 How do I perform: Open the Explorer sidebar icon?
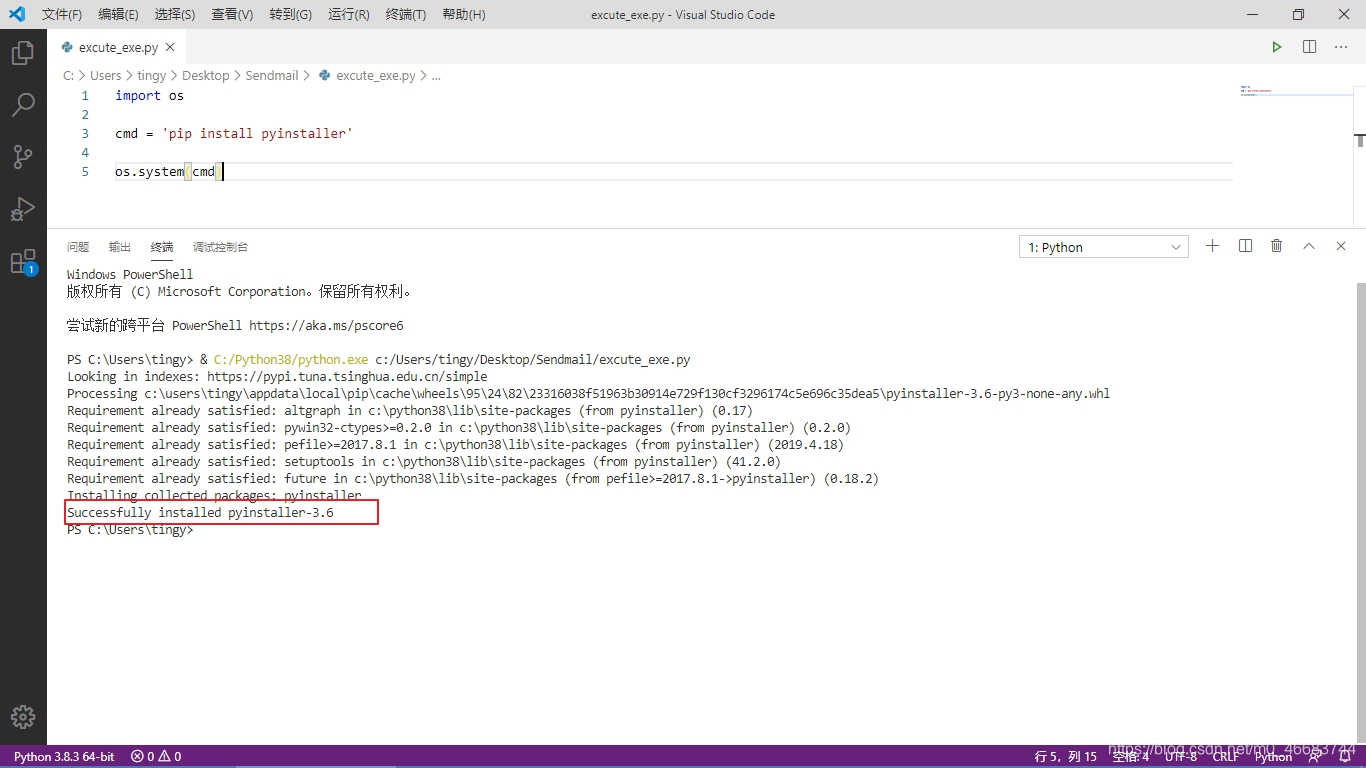(24, 55)
